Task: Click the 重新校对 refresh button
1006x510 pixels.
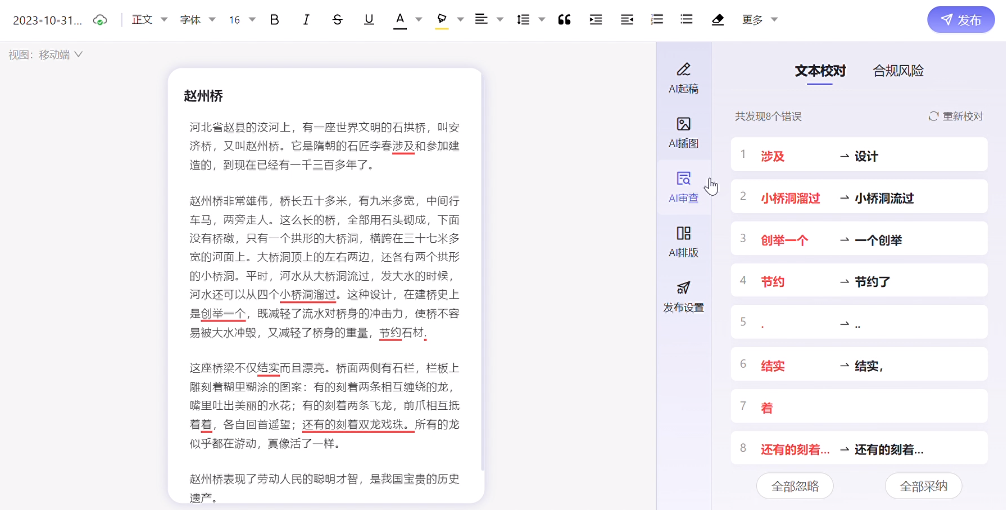Action: (955, 116)
